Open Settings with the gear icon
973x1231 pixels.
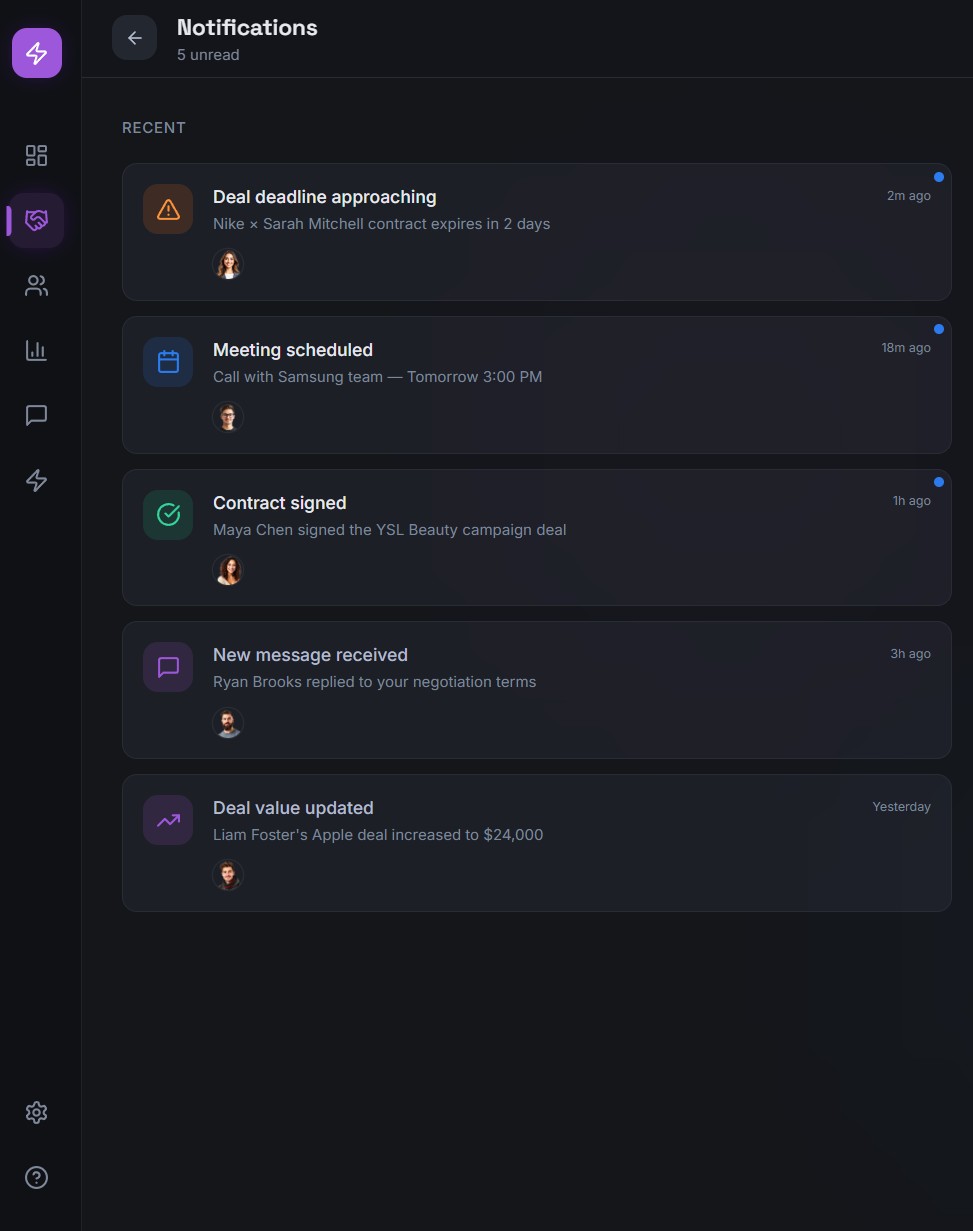pos(36,1112)
